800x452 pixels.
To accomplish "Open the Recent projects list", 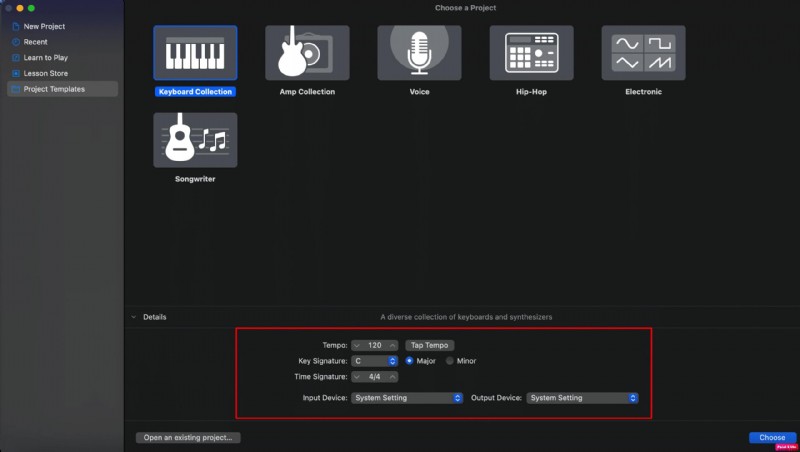I will point(35,42).
